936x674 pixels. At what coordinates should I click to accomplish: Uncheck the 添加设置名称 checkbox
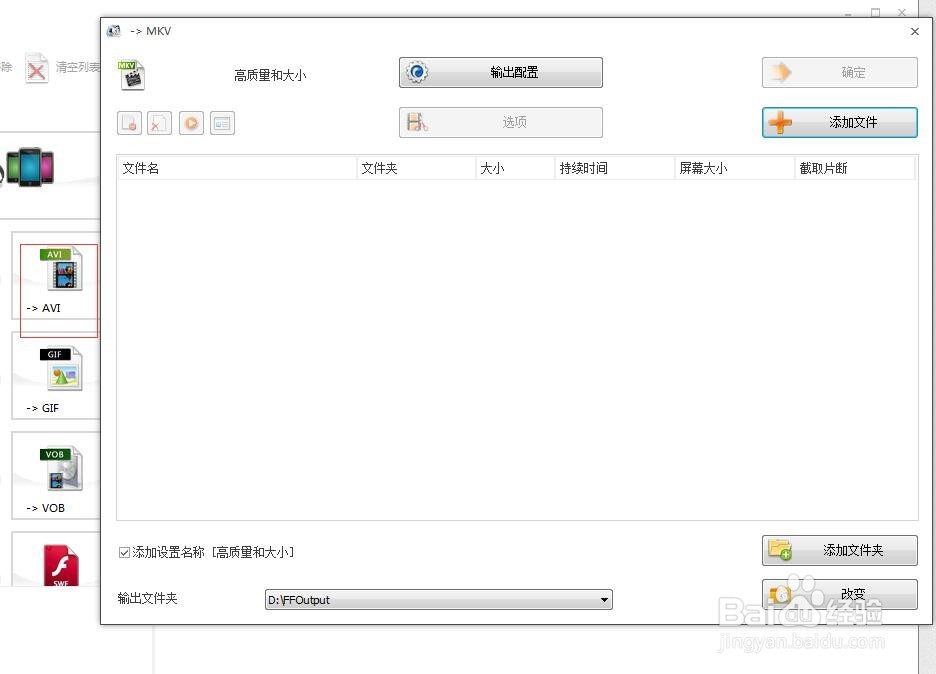point(124,552)
